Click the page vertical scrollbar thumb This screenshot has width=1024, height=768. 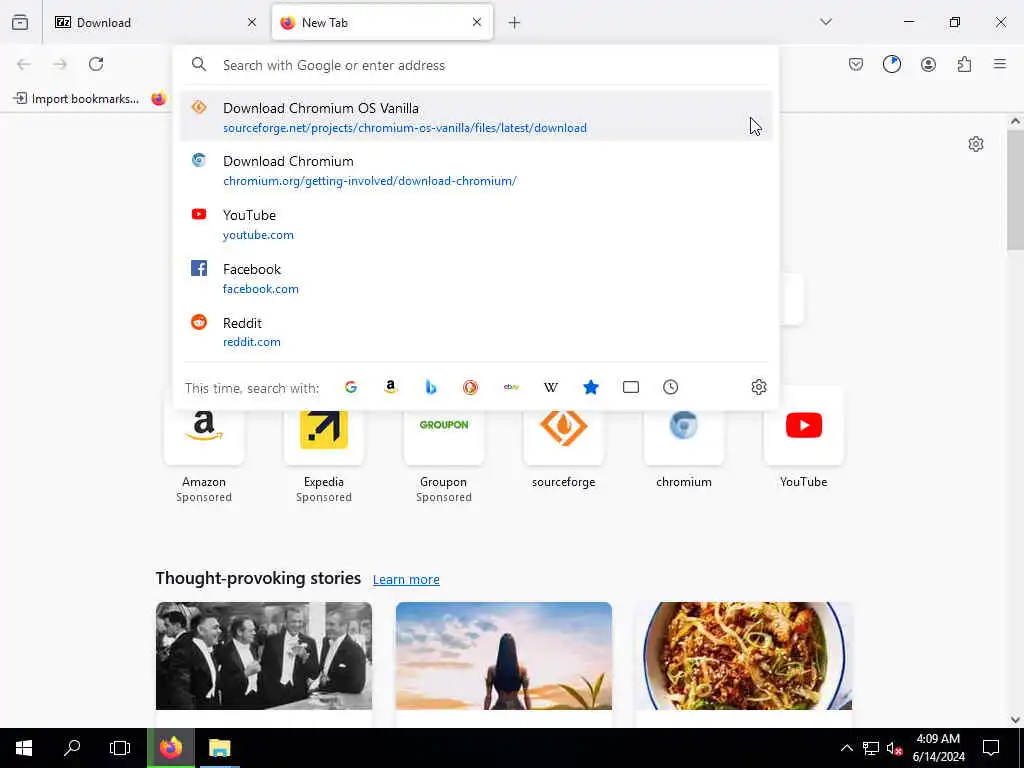click(x=1015, y=189)
